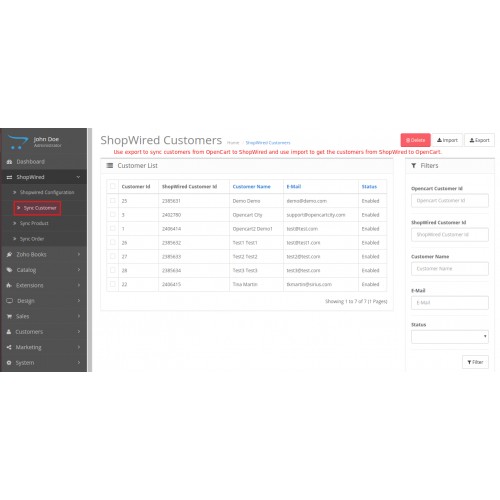Check the box for Demo Demo customer
The image size is (500, 500).
[113, 201]
